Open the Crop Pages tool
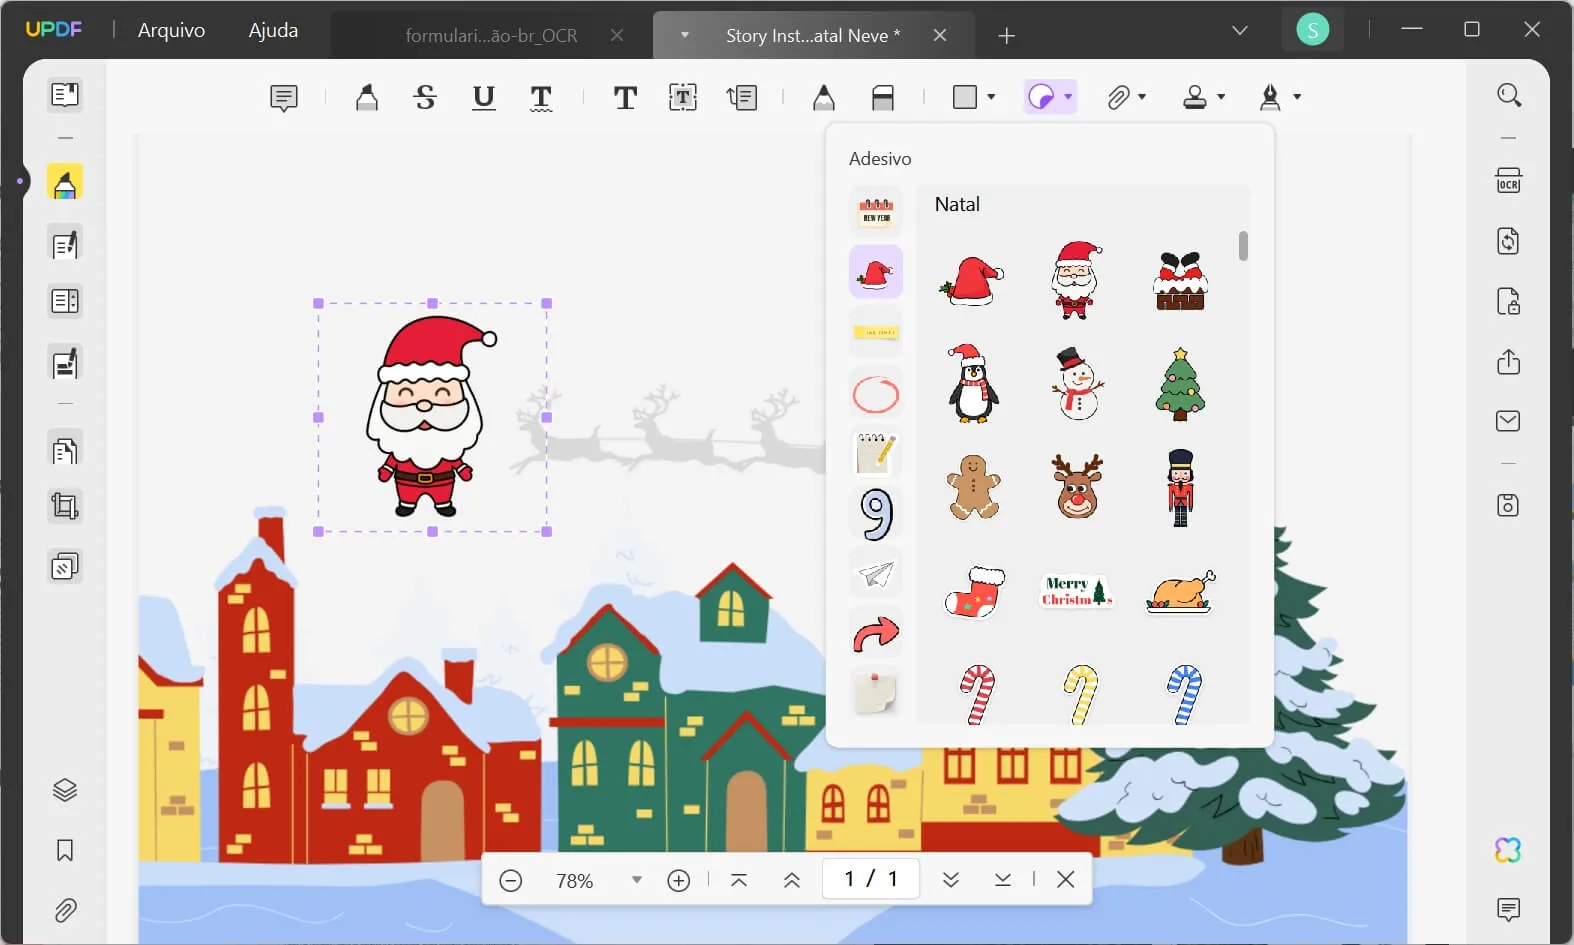1574x945 pixels. 65,507
